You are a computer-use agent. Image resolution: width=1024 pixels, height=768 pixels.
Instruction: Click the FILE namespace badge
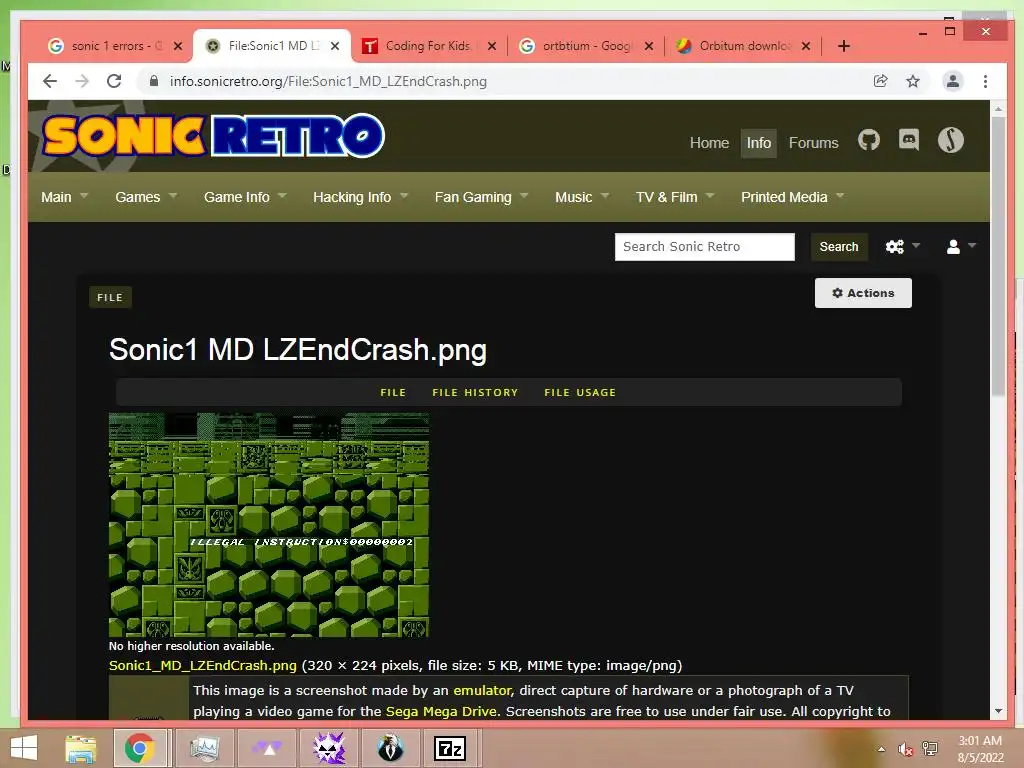(110, 297)
